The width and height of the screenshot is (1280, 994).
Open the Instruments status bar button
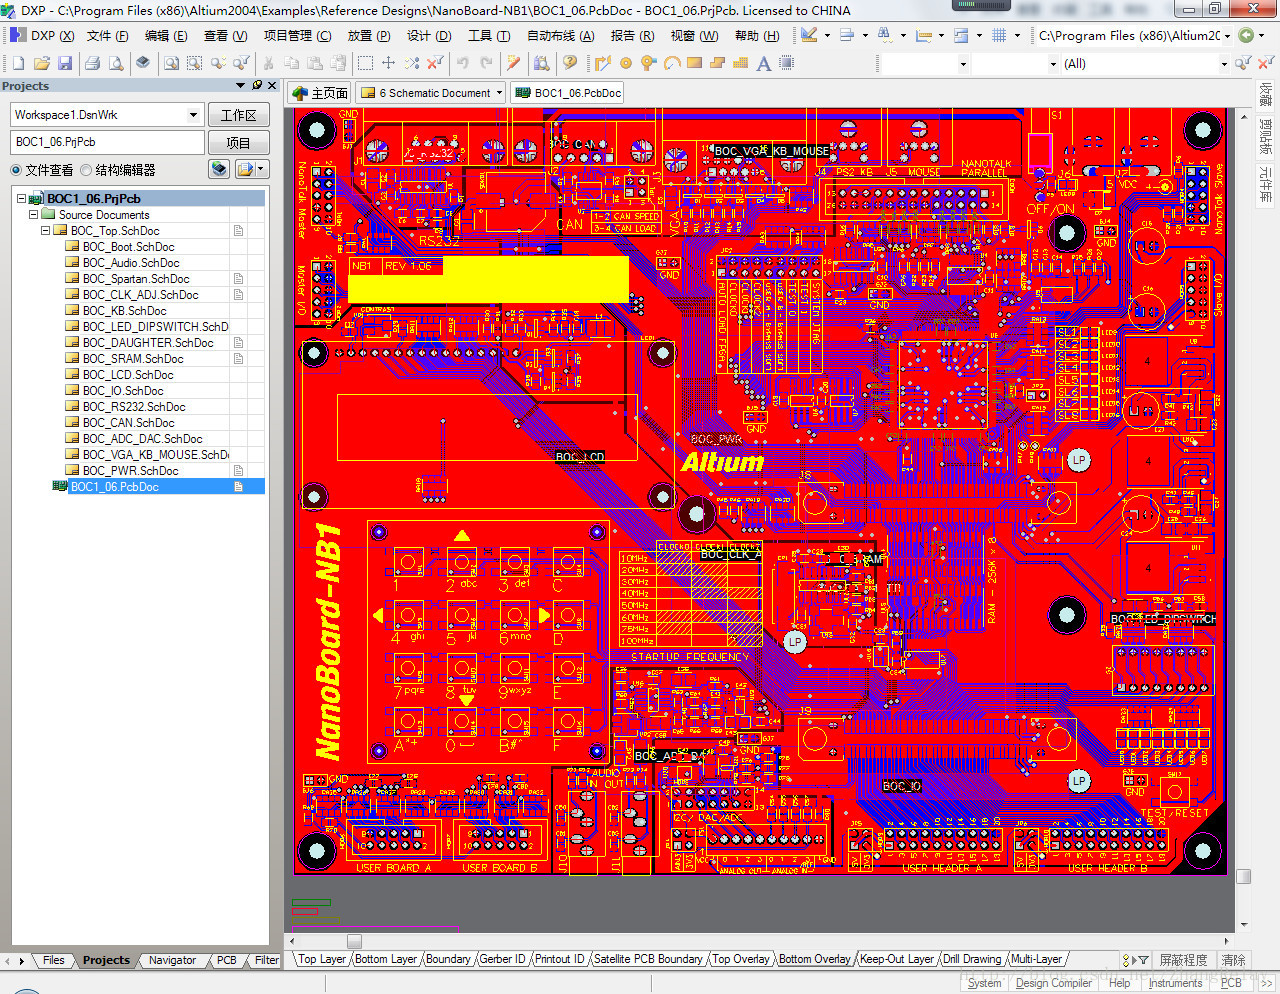(x=1175, y=983)
